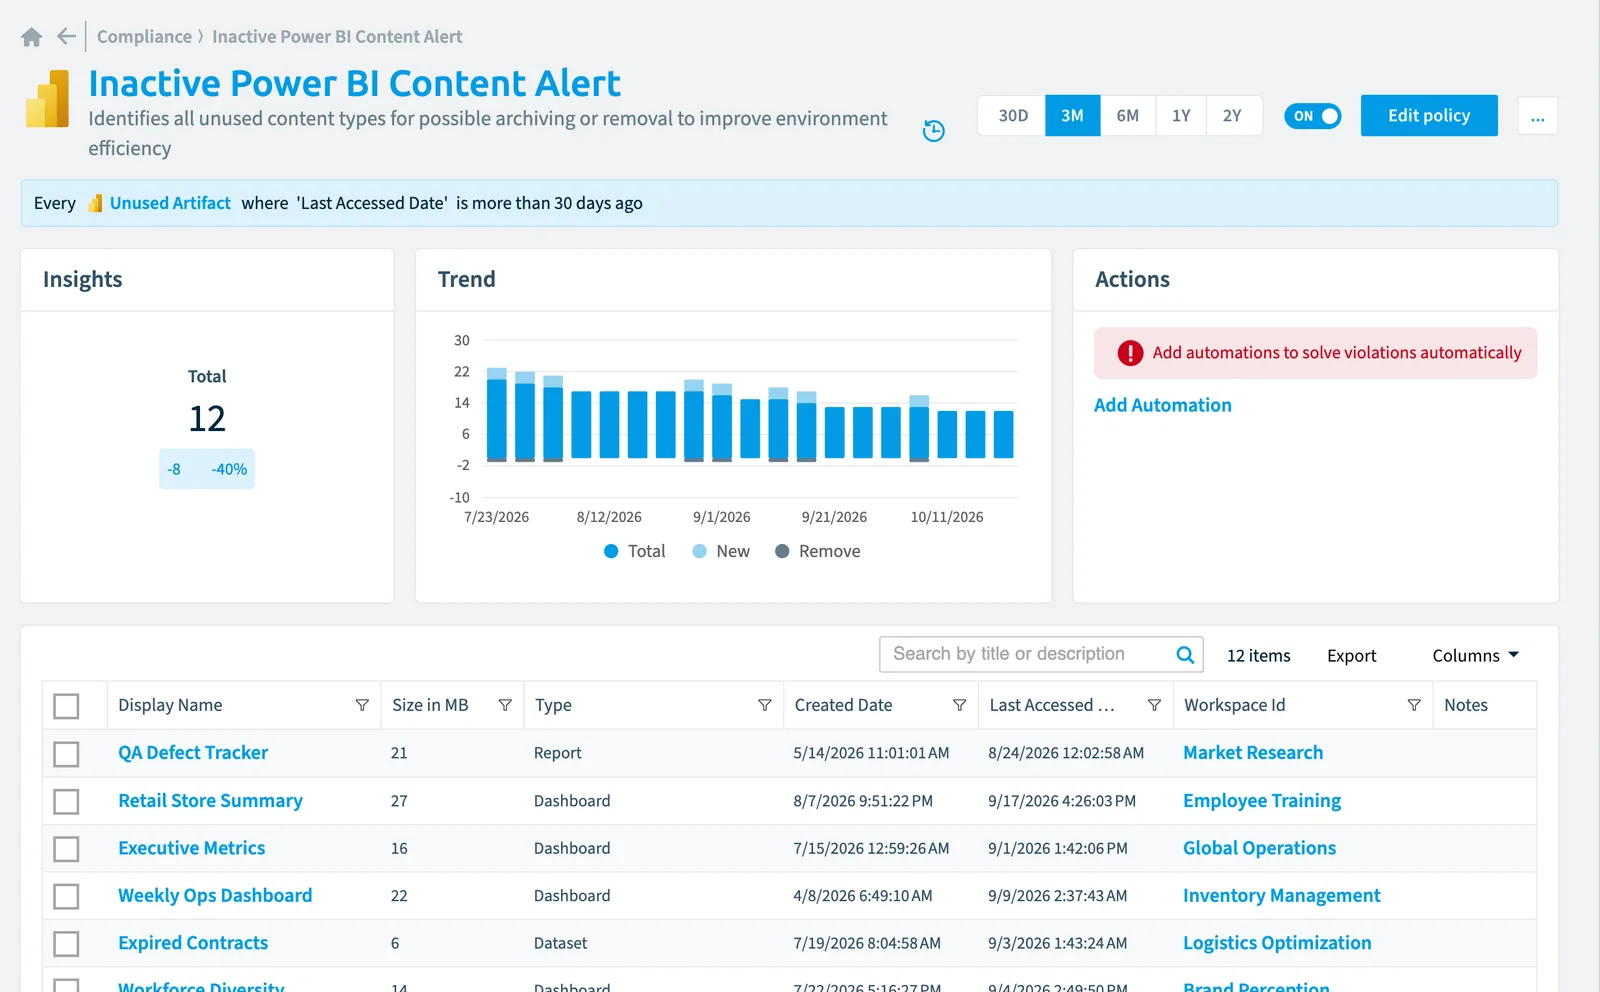The width and height of the screenshot is (1600, 992).
Task: Switch to the 1Y time range
Action: [1181, 116]
